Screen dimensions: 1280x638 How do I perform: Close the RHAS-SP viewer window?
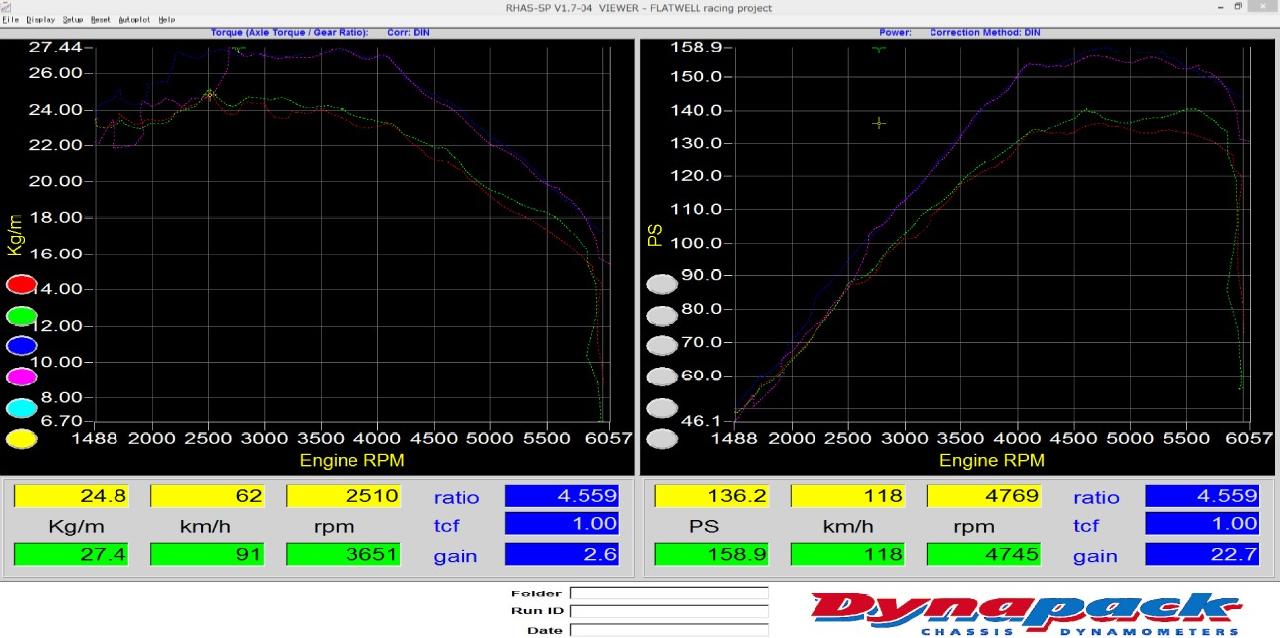pos(1265,7)
